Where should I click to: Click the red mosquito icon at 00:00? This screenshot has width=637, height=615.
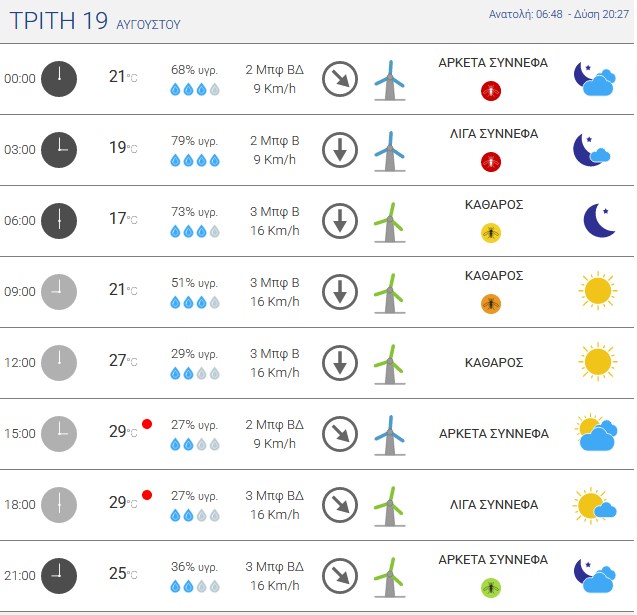491,91
